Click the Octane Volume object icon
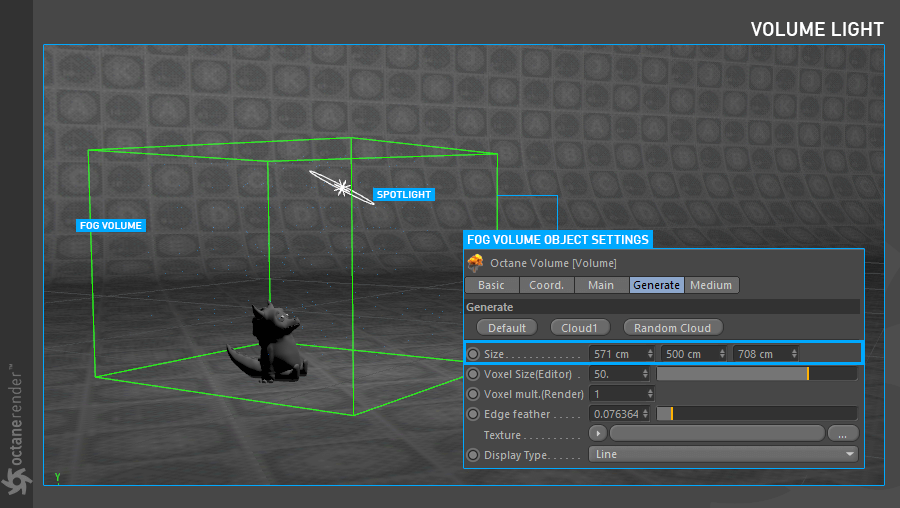This screenshot has height=508, width=900. [475, 263]
